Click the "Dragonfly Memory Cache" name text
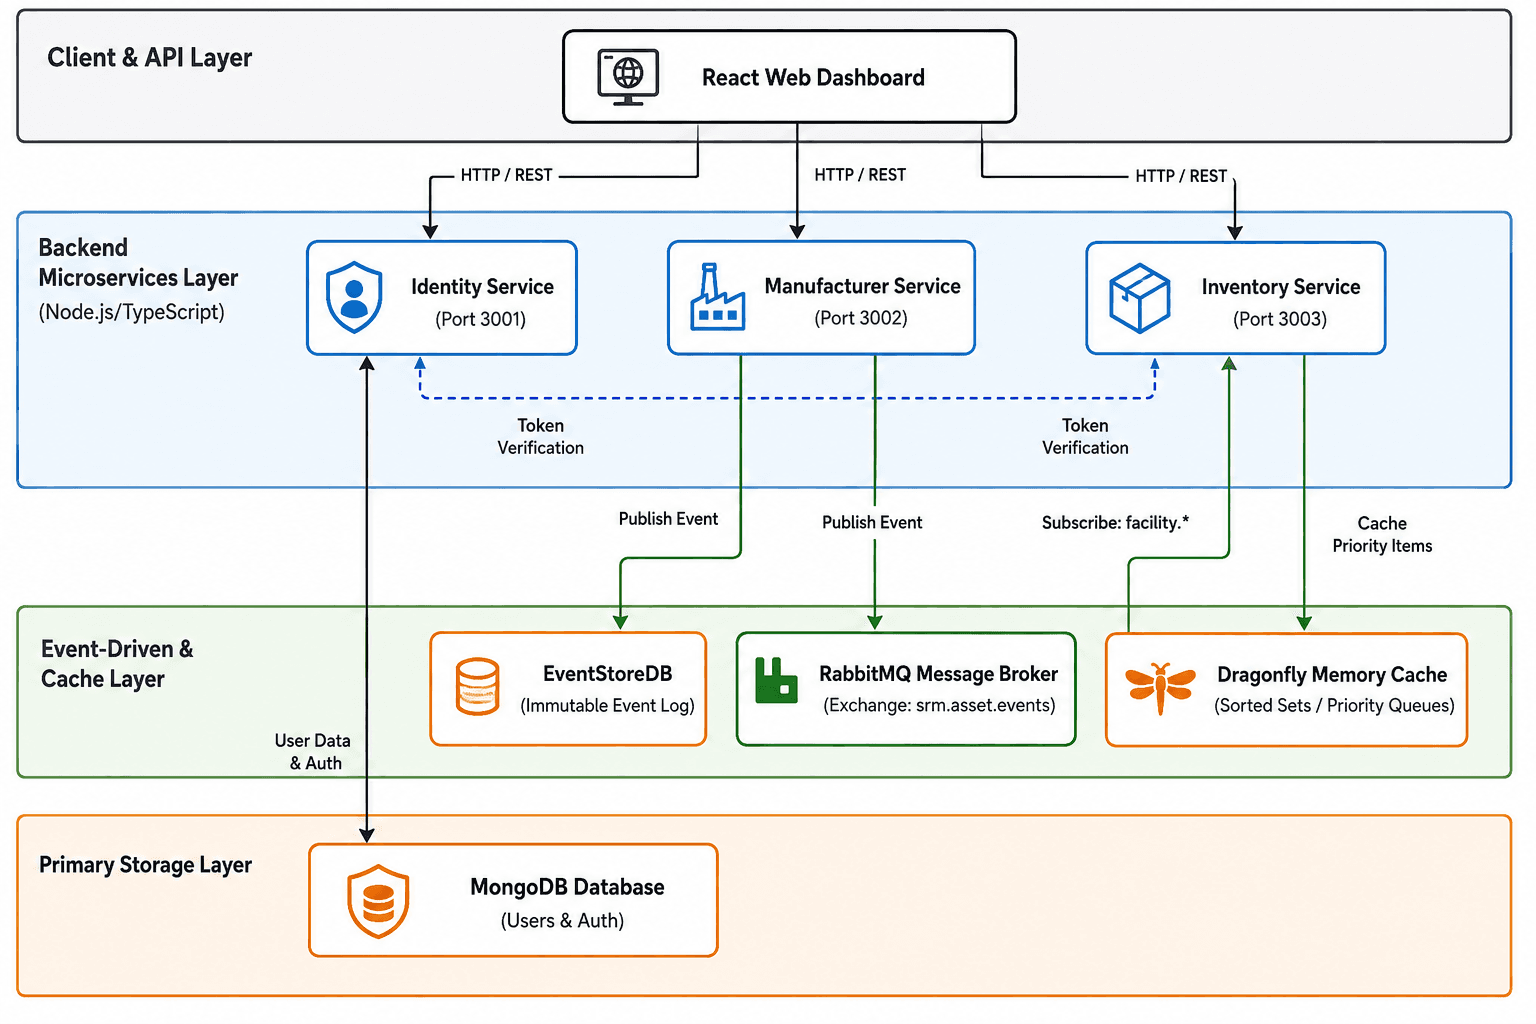1536x1024 pixels. coord(1332,675)
